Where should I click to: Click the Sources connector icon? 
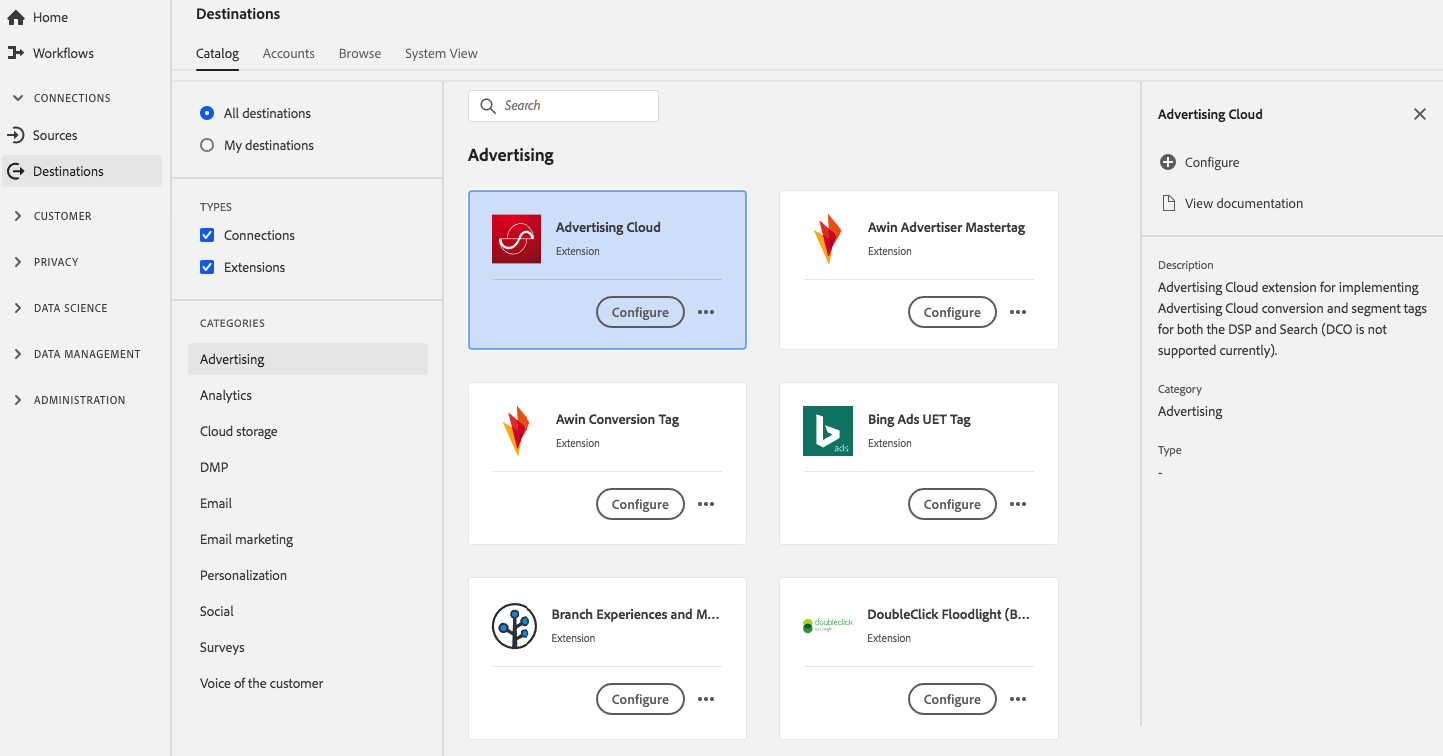pyautogui.click(x=15, y=135)
